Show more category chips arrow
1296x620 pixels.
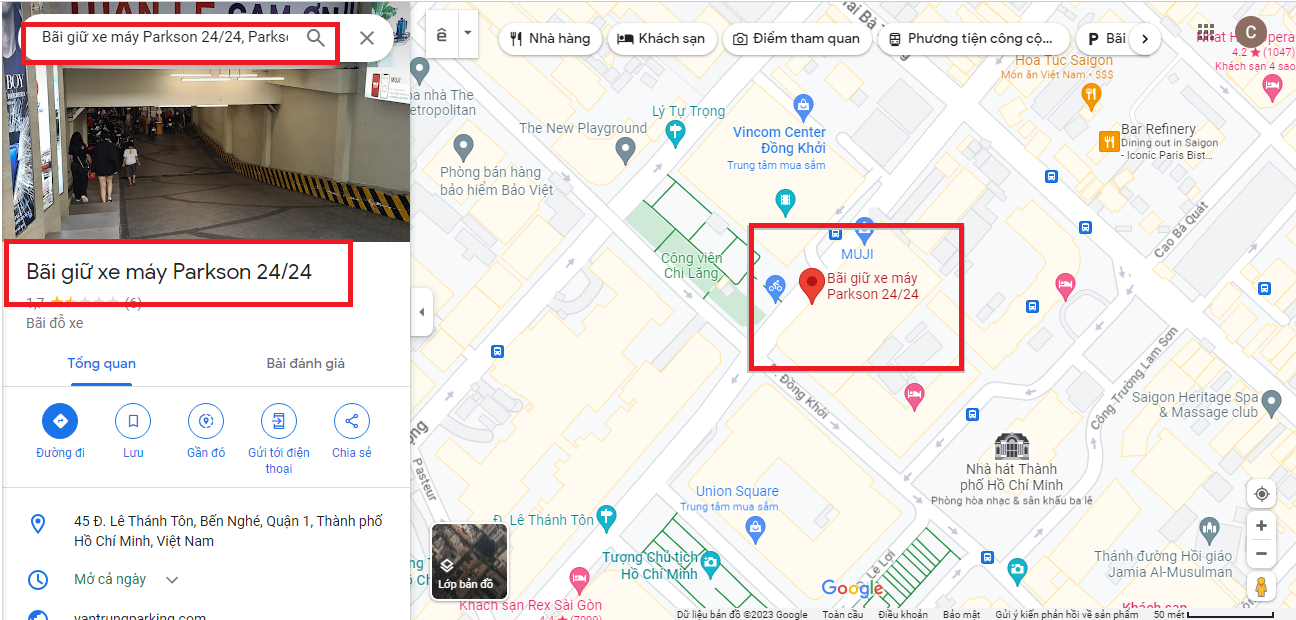1144,39
